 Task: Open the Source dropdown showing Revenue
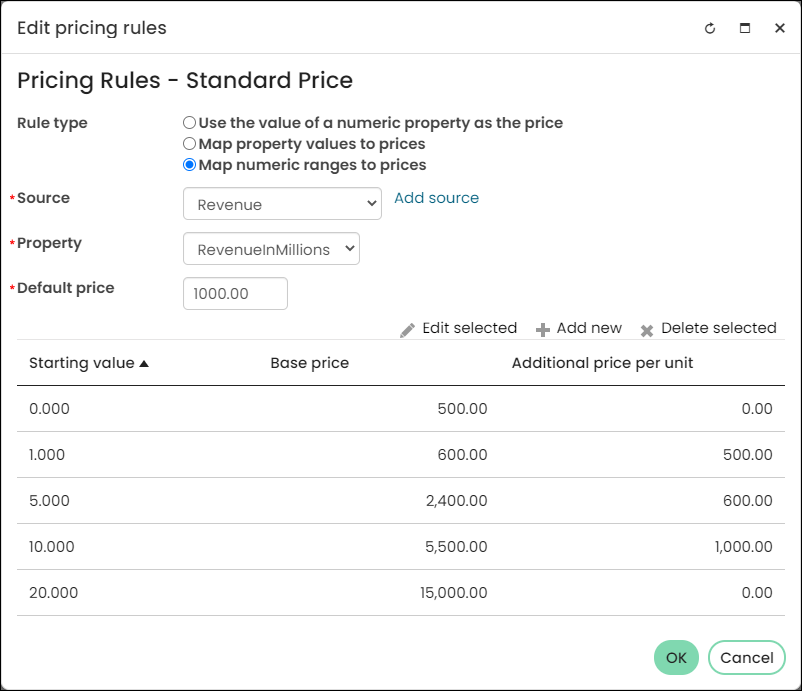pyautogui.click(x=282, y=204)
